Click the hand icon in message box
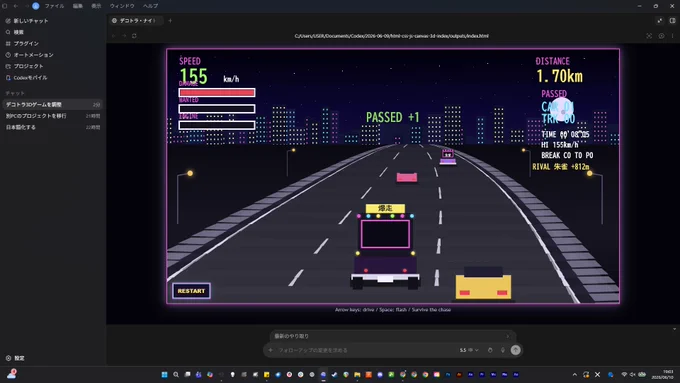Screen dimensions: 680x383 pos(490,350)
